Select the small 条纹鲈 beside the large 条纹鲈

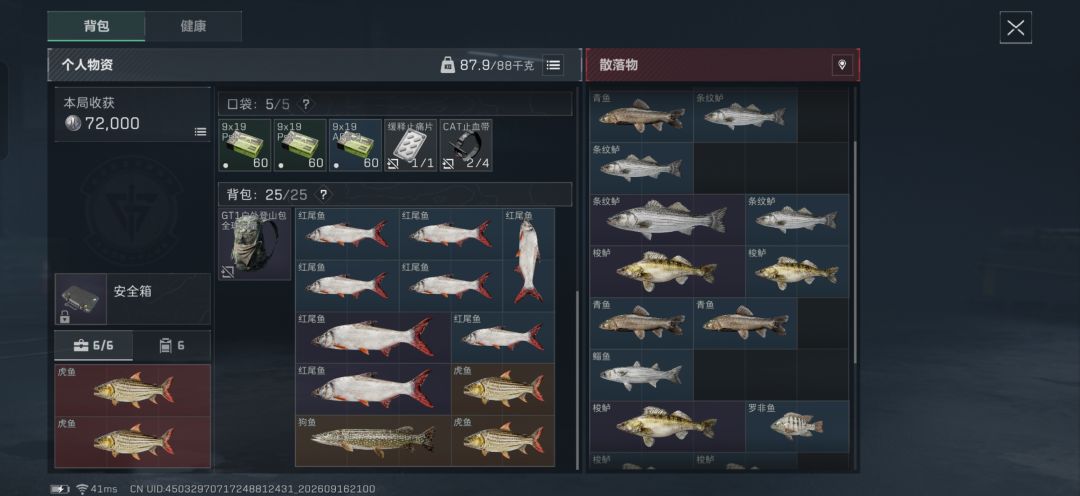point(797,220)
